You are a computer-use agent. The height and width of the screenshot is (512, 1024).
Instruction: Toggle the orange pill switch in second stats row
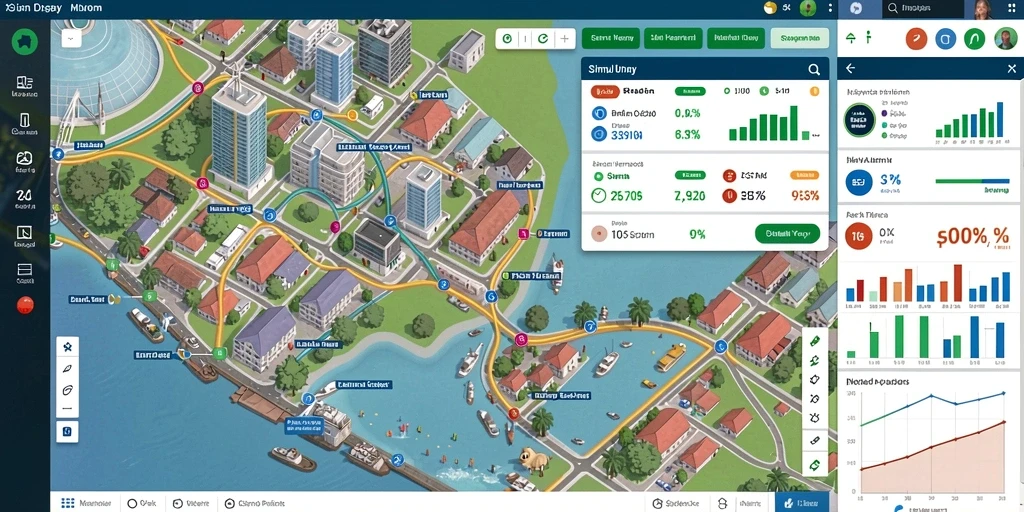(803, 175)
